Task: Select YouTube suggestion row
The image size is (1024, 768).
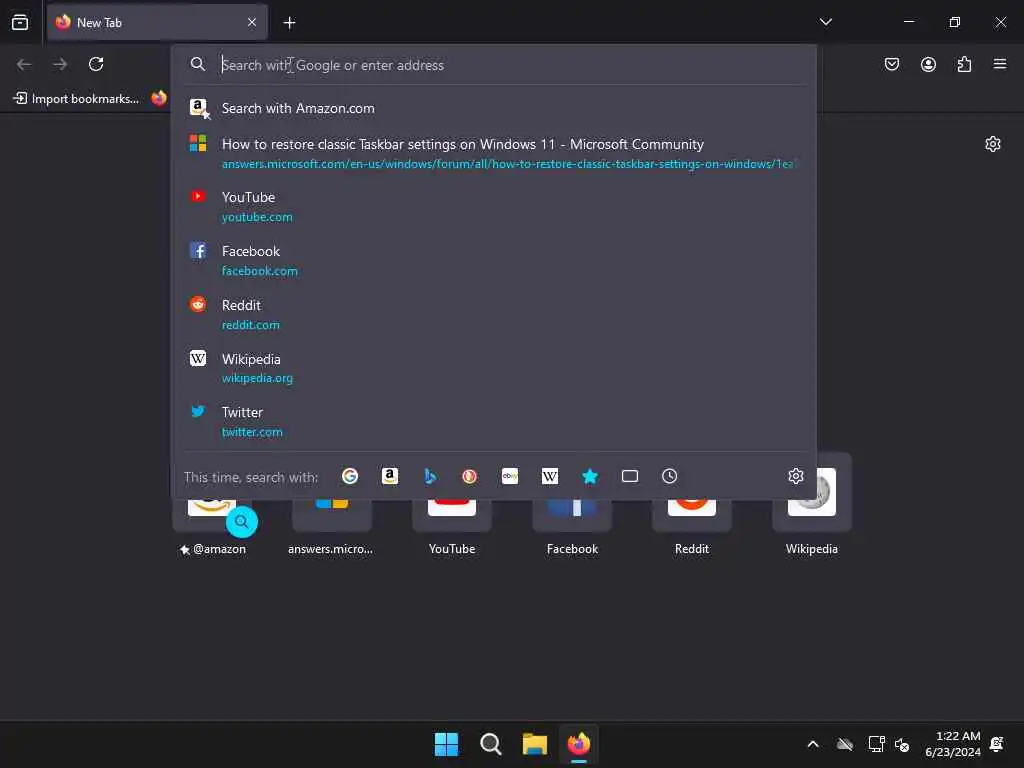Action: (494, 206)
